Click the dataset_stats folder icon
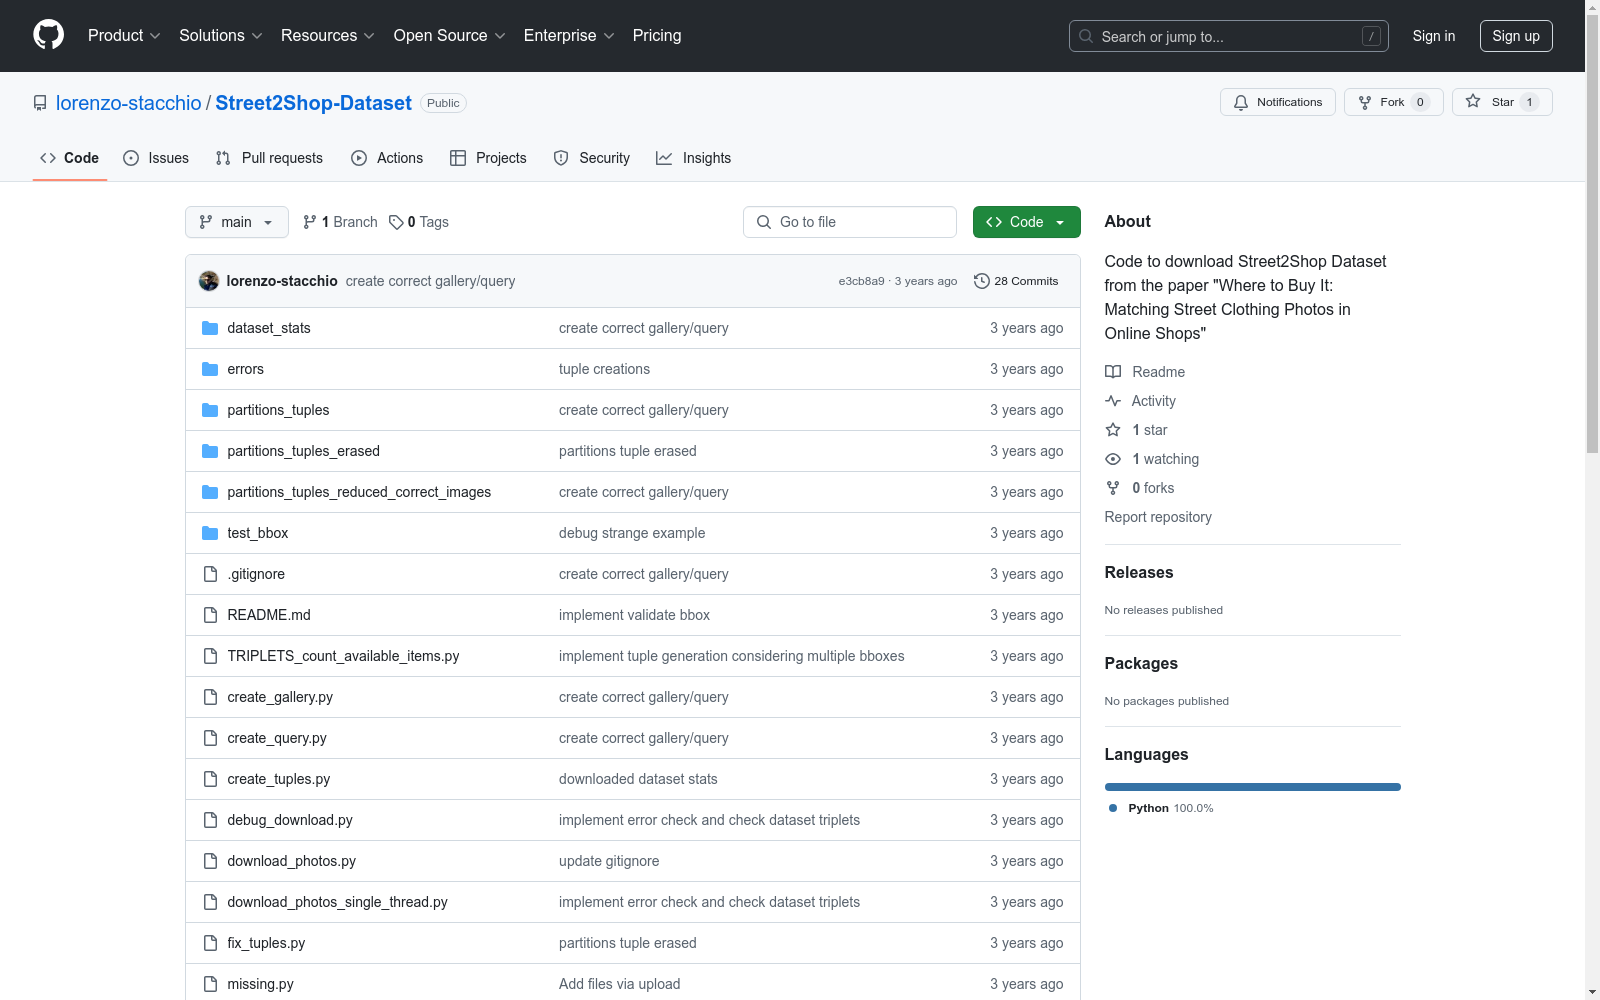The width and height of the screenshot is (1600, 1000). [x=210, y=328]
